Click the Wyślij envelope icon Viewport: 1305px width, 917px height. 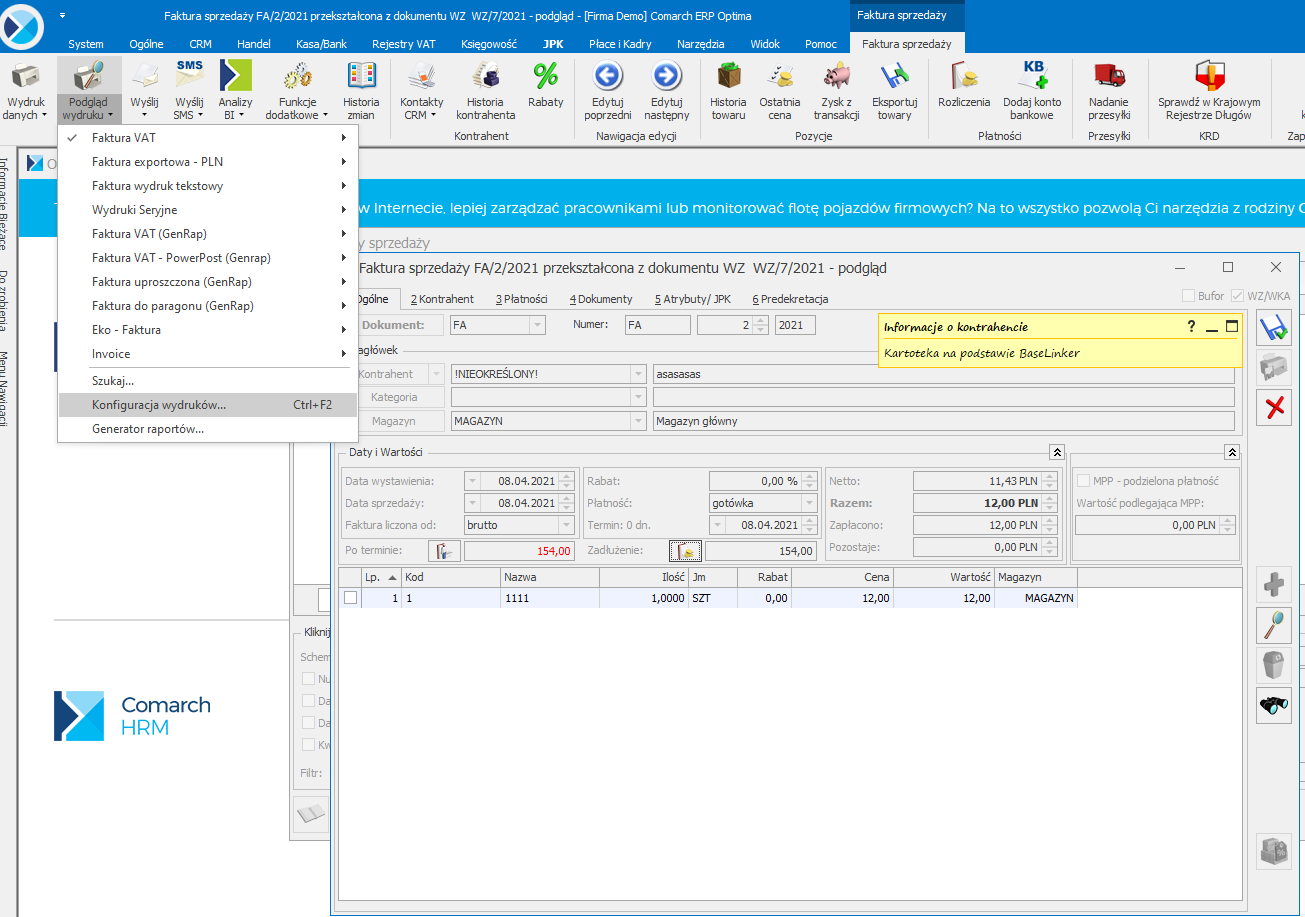144,77
